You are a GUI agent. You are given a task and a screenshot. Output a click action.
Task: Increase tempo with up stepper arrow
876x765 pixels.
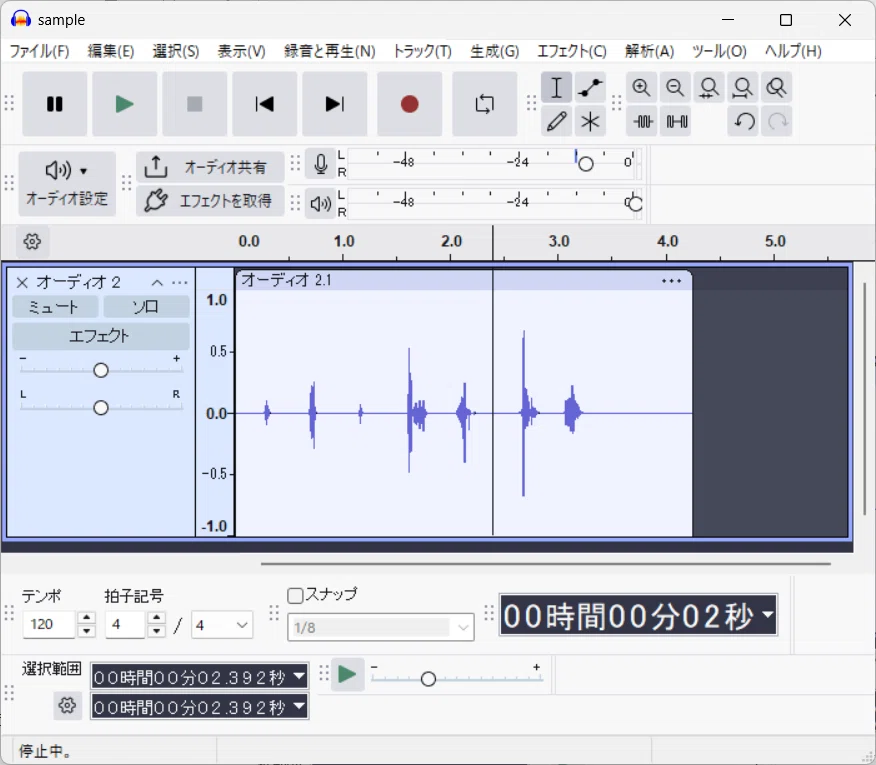86,617
